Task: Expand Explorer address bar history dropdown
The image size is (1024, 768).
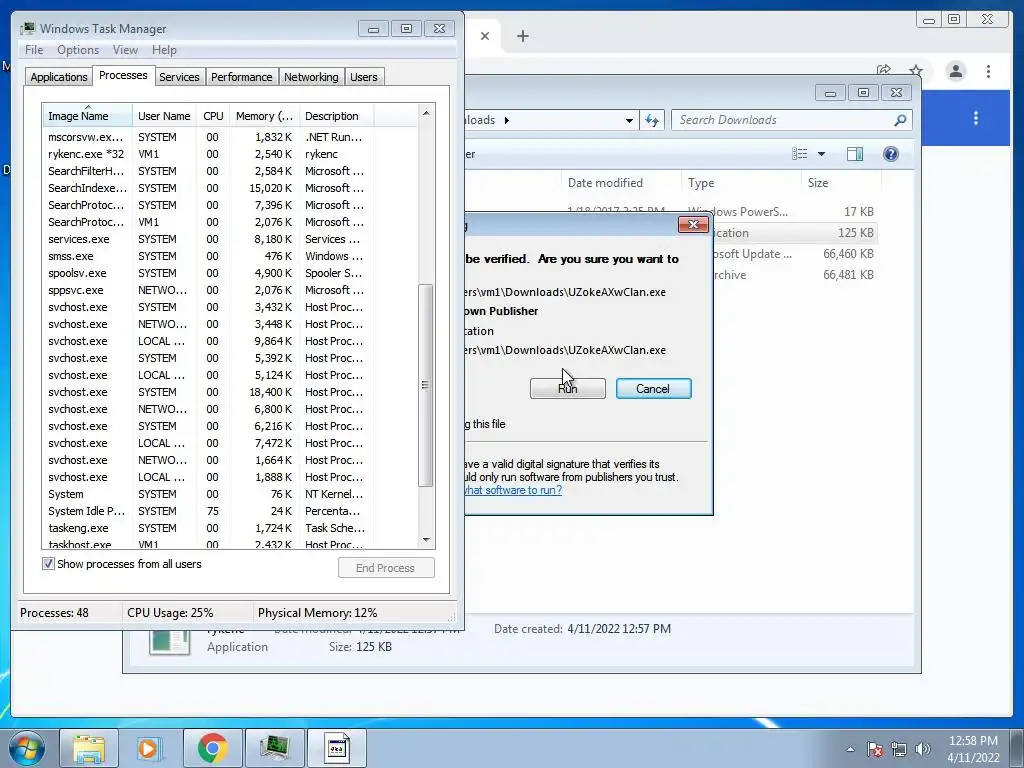Action: click(x=629, y=120)
